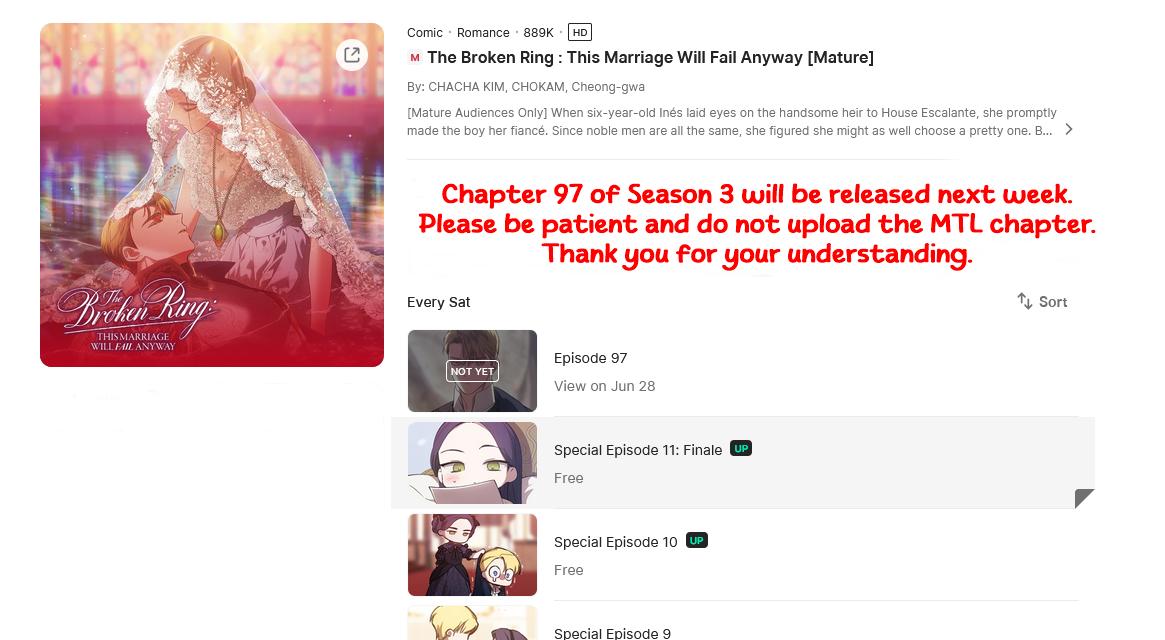Click the UP badge on Special Episode 11
1165x640 pixels.
click(741, 448)
